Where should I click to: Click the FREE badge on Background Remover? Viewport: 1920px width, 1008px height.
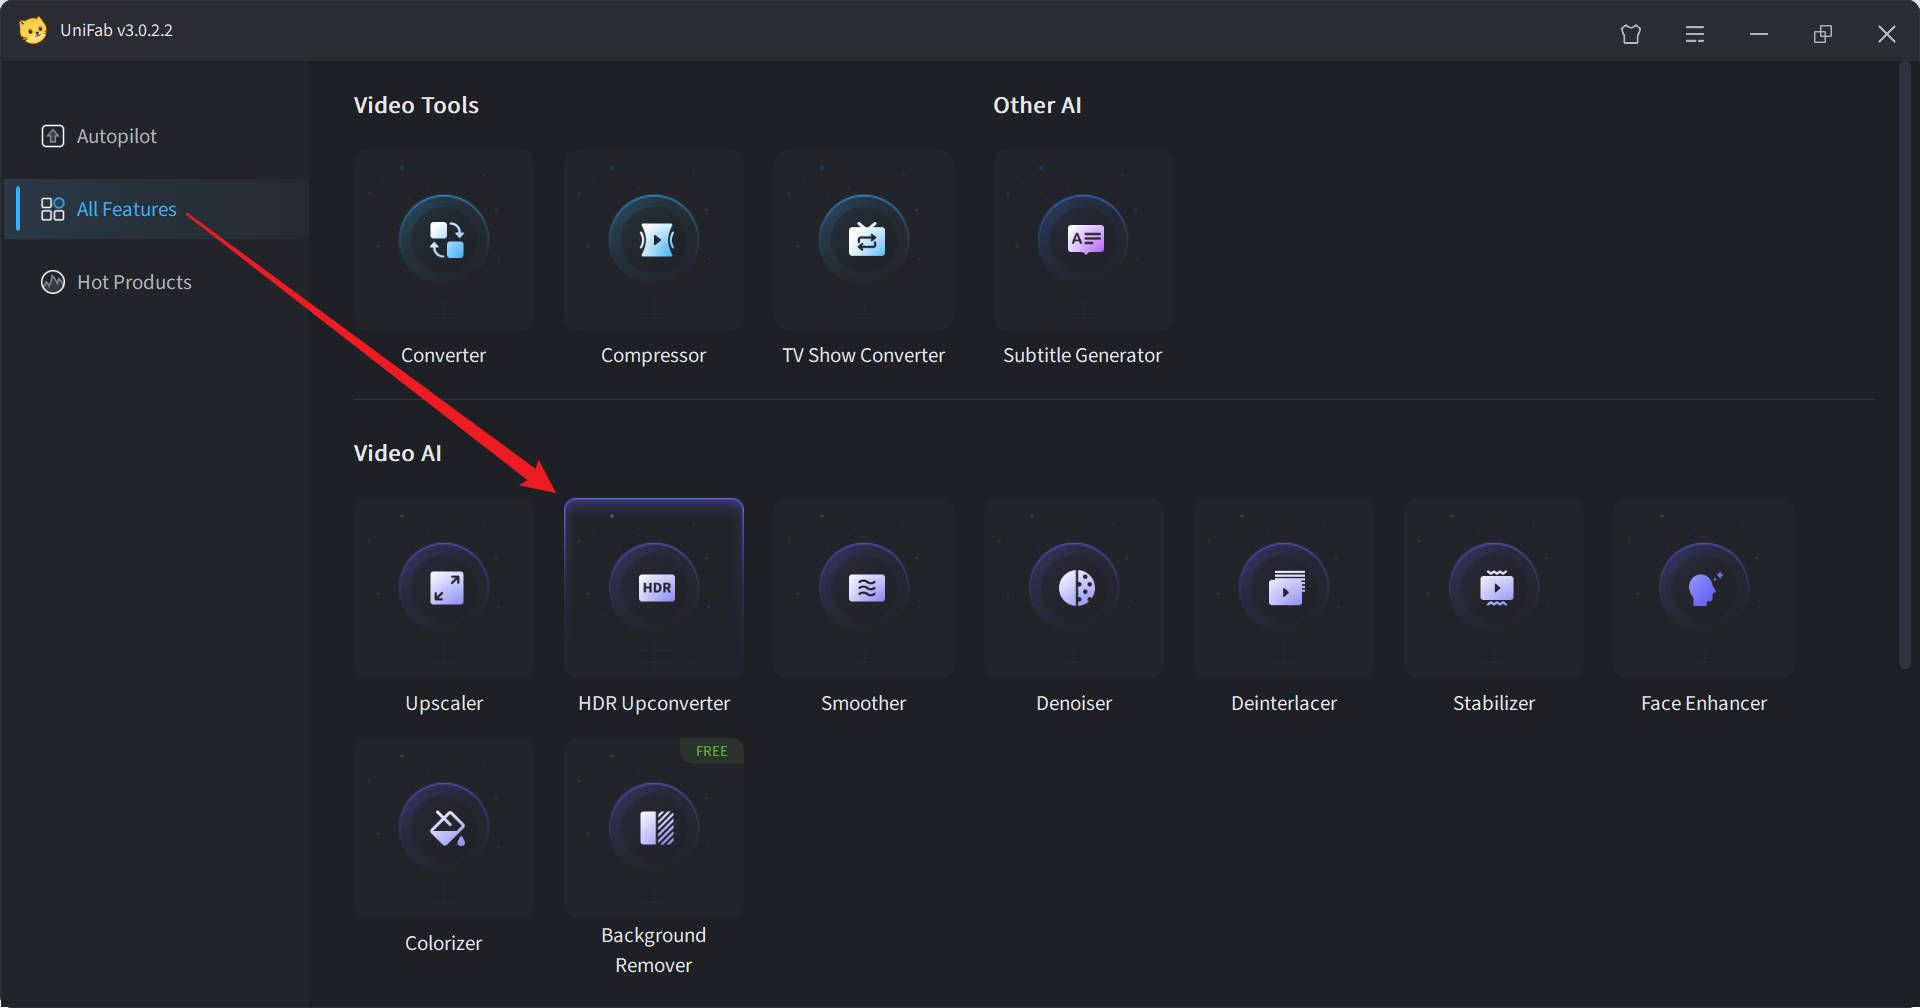pyautogui.click(x=712, y=751)
